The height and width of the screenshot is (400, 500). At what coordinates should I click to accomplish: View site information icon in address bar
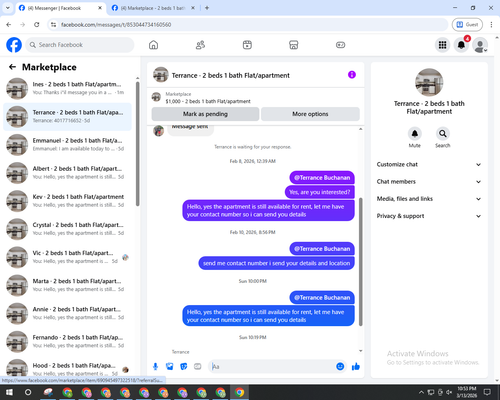pyautogui.click(x=53, y=25)
